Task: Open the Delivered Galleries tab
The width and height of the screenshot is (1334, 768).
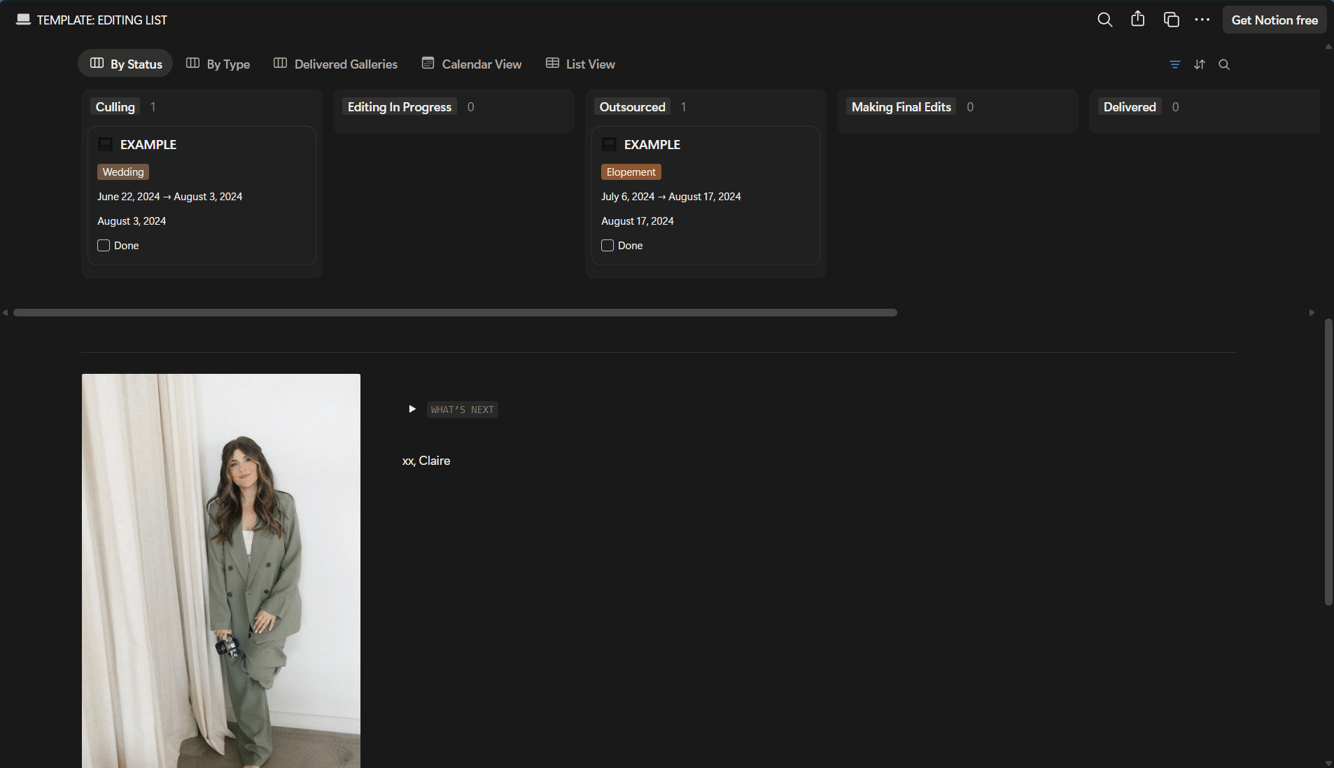Action: click(336, 64)
